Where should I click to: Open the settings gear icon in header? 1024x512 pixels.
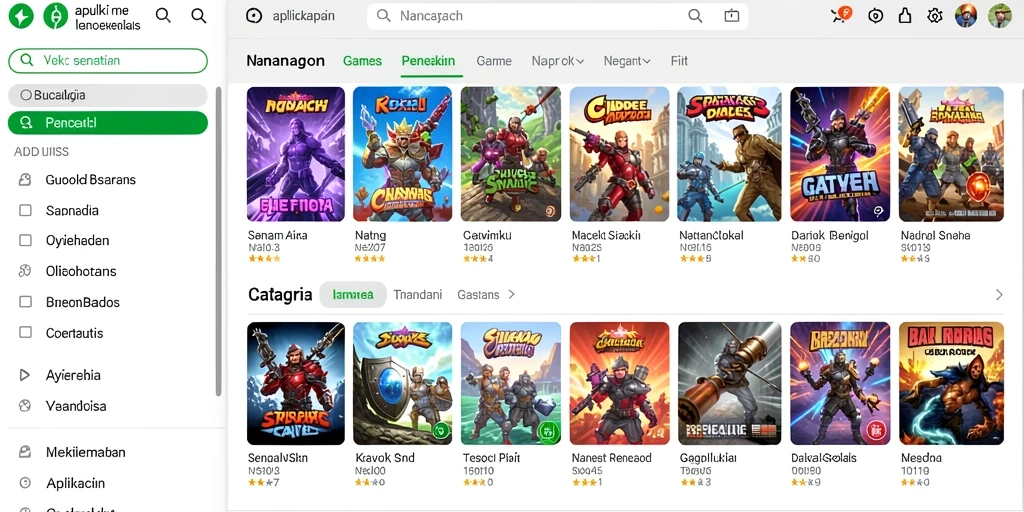pos(935,16)
